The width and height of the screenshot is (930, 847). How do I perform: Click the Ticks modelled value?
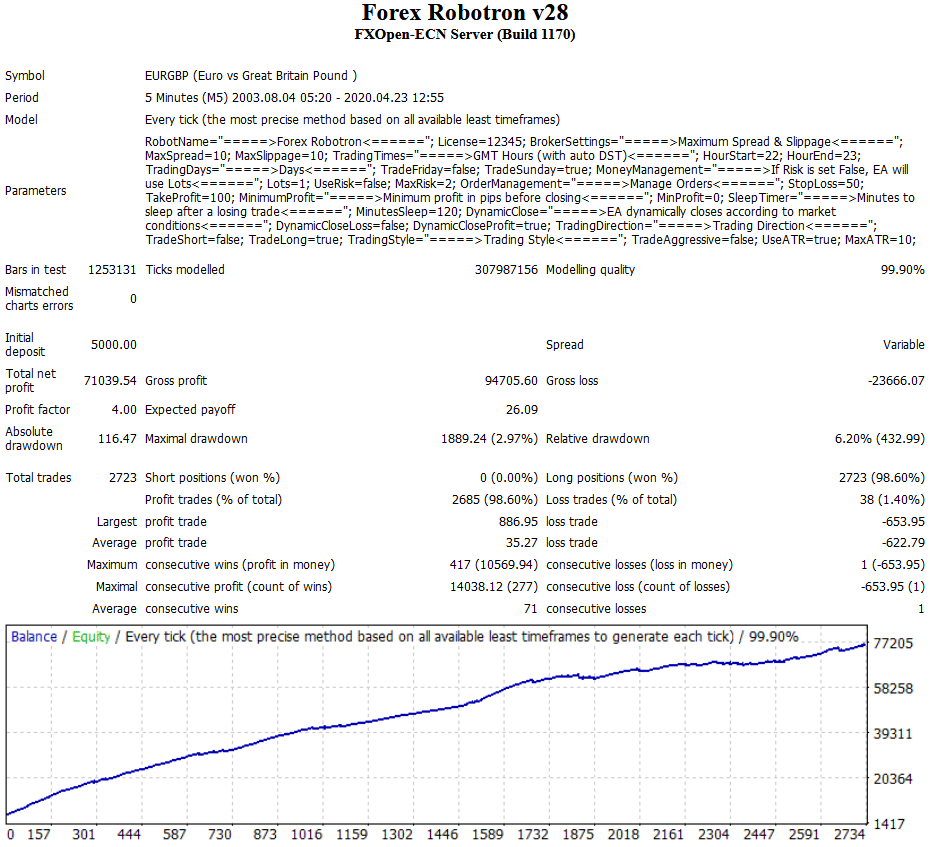tap(510, 268)
